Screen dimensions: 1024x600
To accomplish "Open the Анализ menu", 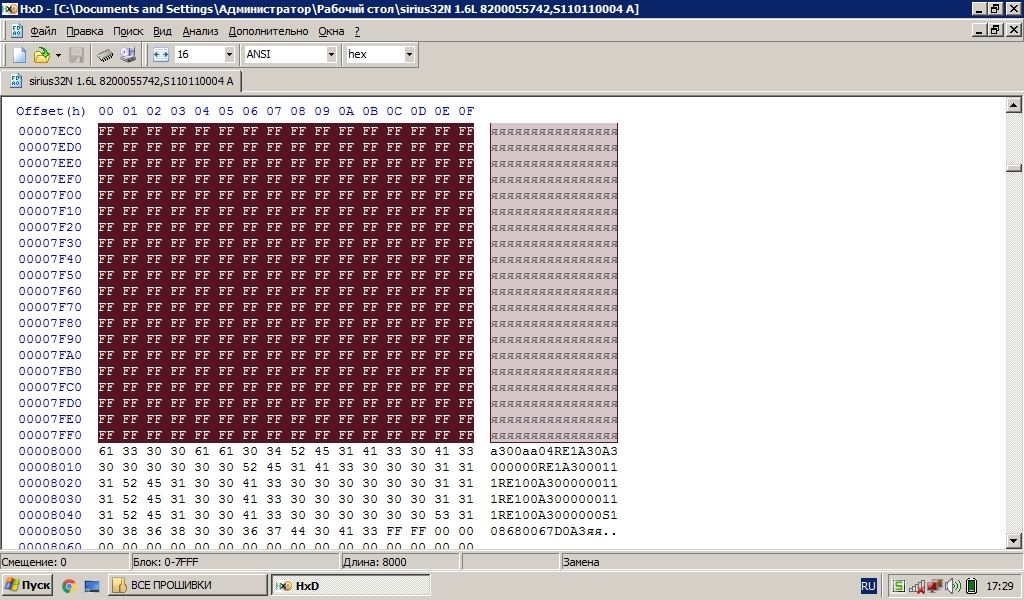I will tap(200, 31).
